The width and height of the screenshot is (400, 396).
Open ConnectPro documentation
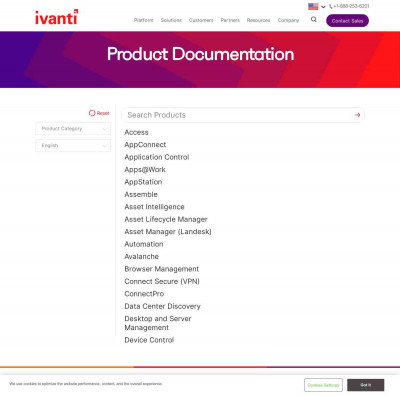(x=144, y=294)
